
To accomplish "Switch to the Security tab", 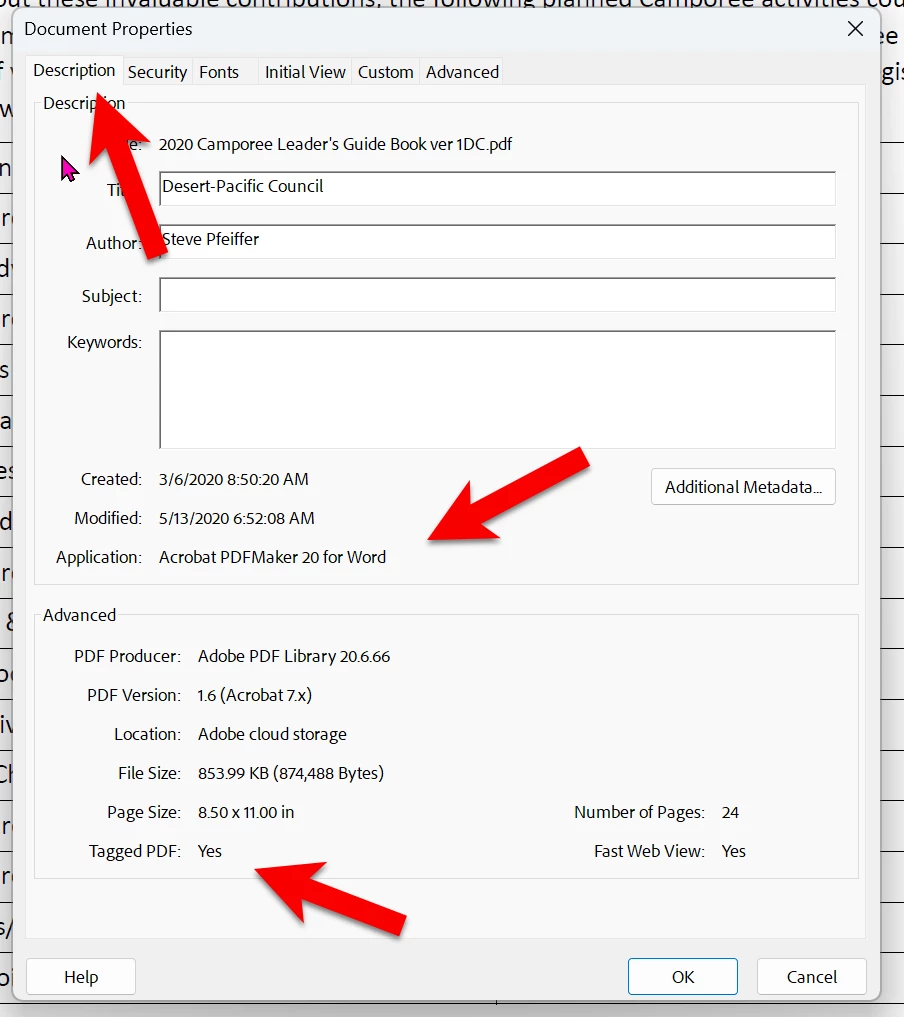I will point(157,72).
